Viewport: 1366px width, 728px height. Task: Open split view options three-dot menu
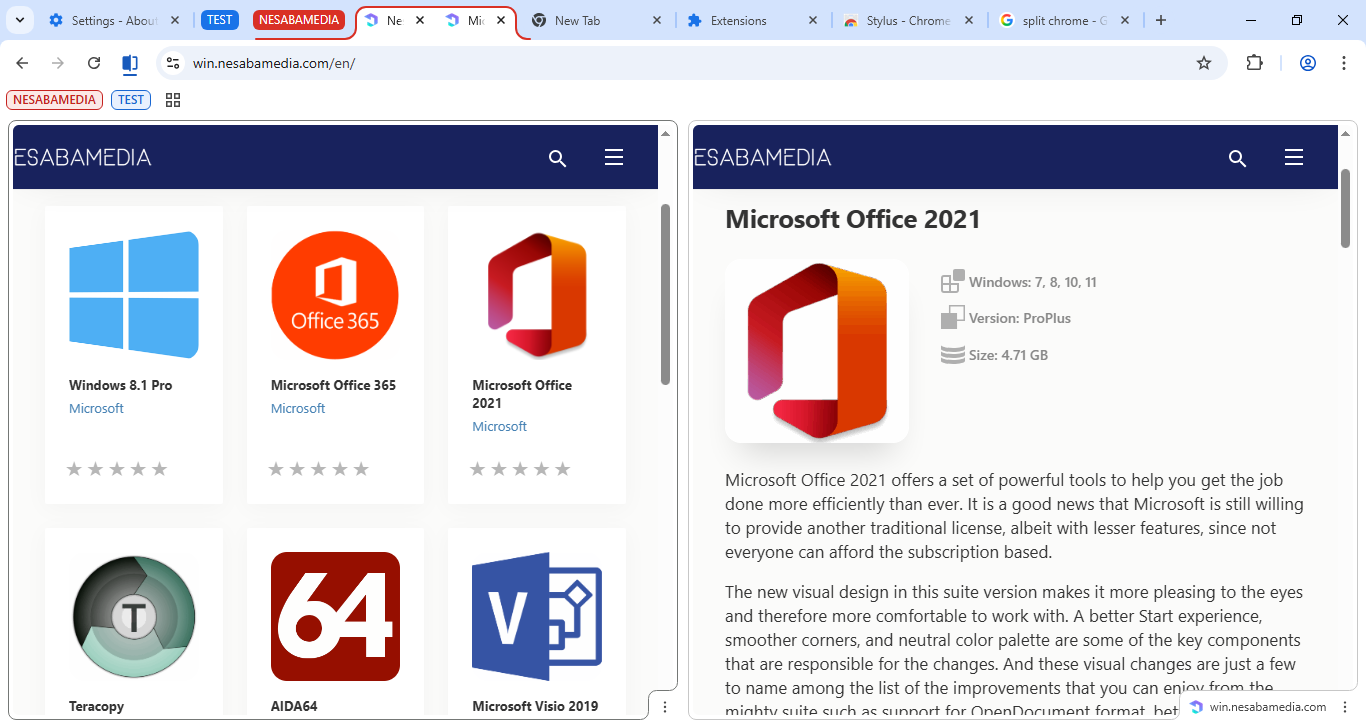(x=665, y=707)
